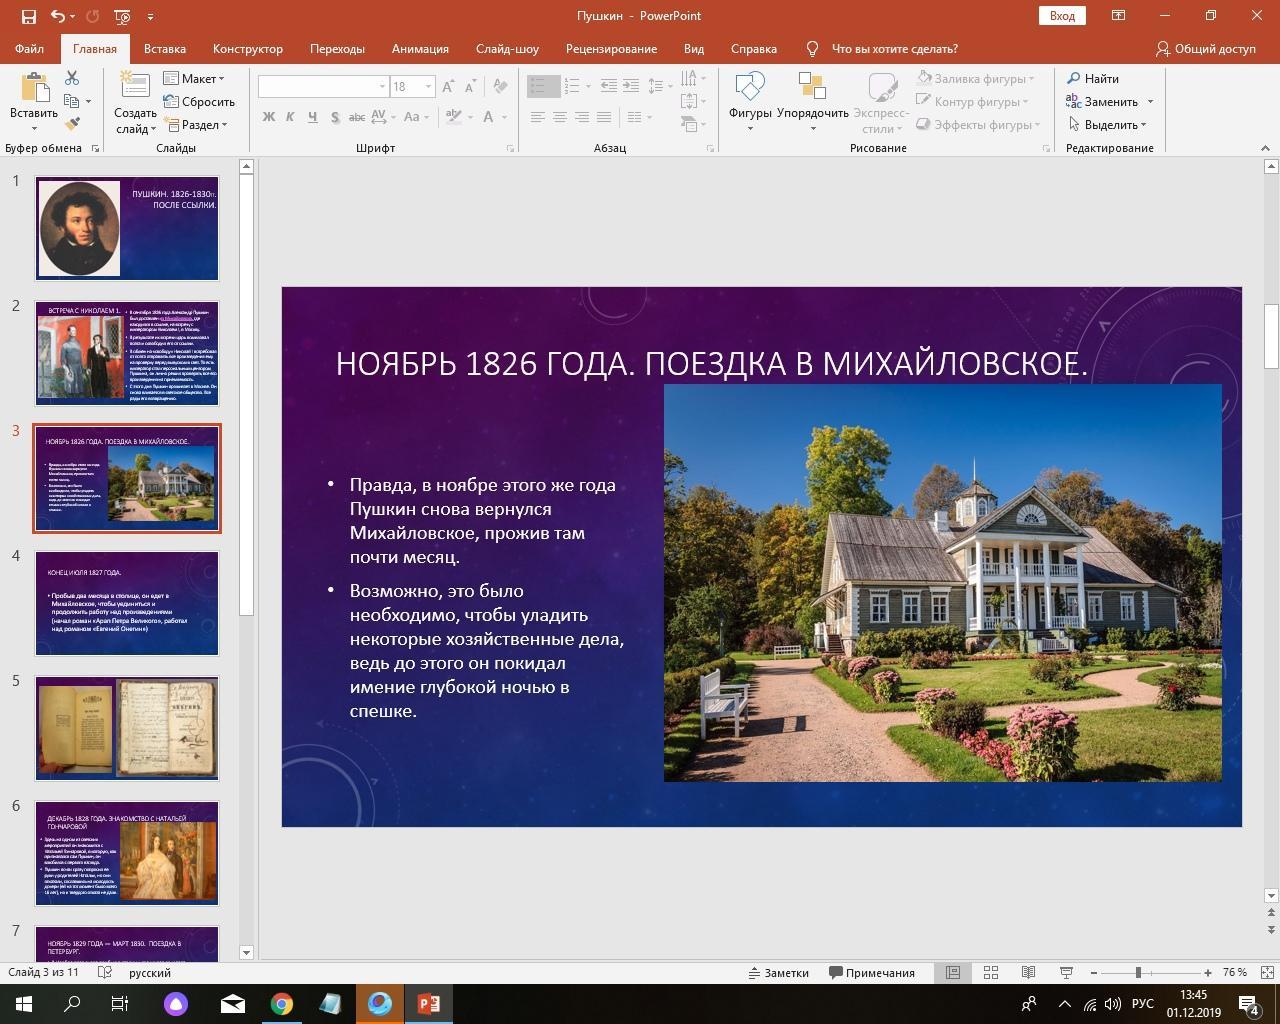
Task: Toggle Bold (Ж) formatting
Action: pos(268,117)
